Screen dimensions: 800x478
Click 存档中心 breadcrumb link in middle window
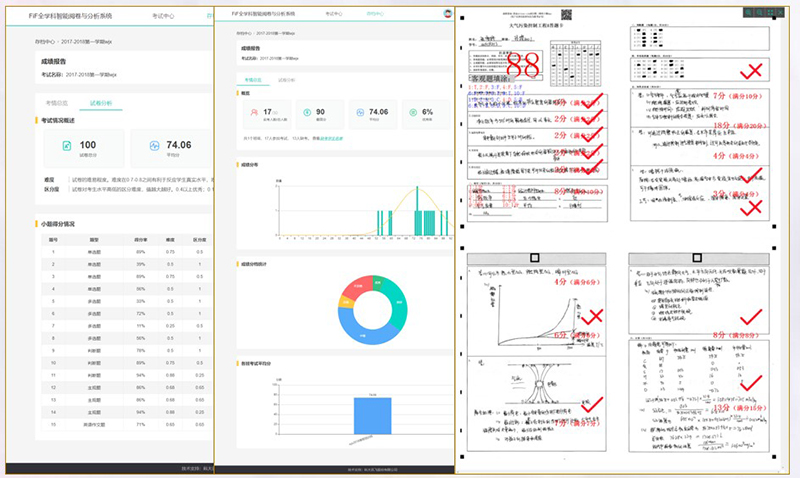point(244,33)
